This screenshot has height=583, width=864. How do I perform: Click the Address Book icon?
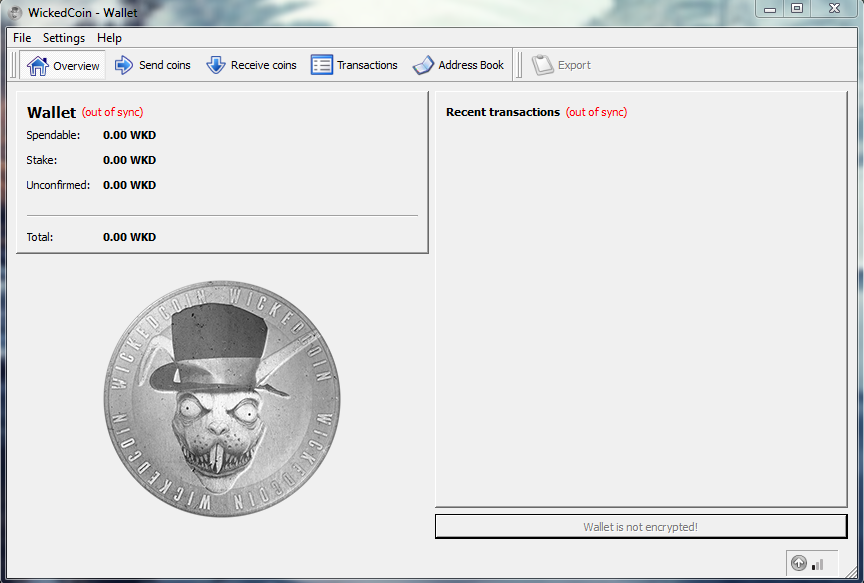pos(423,65)
